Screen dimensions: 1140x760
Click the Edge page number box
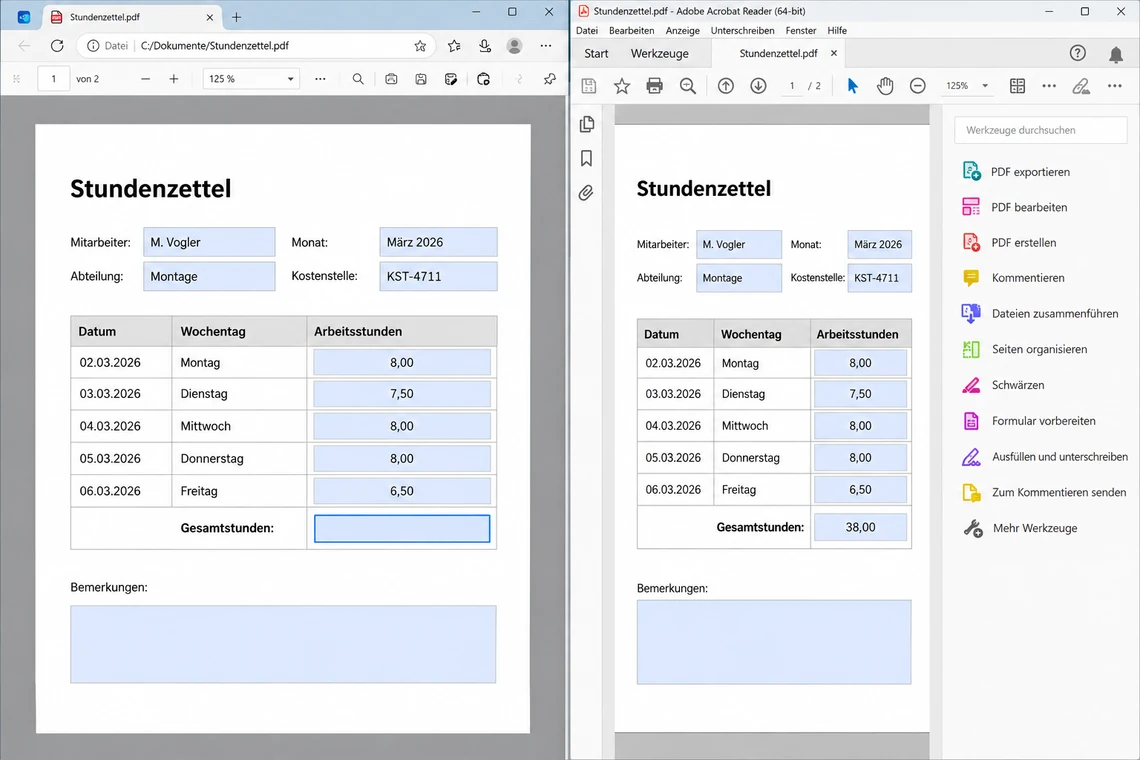pos(53,79)
